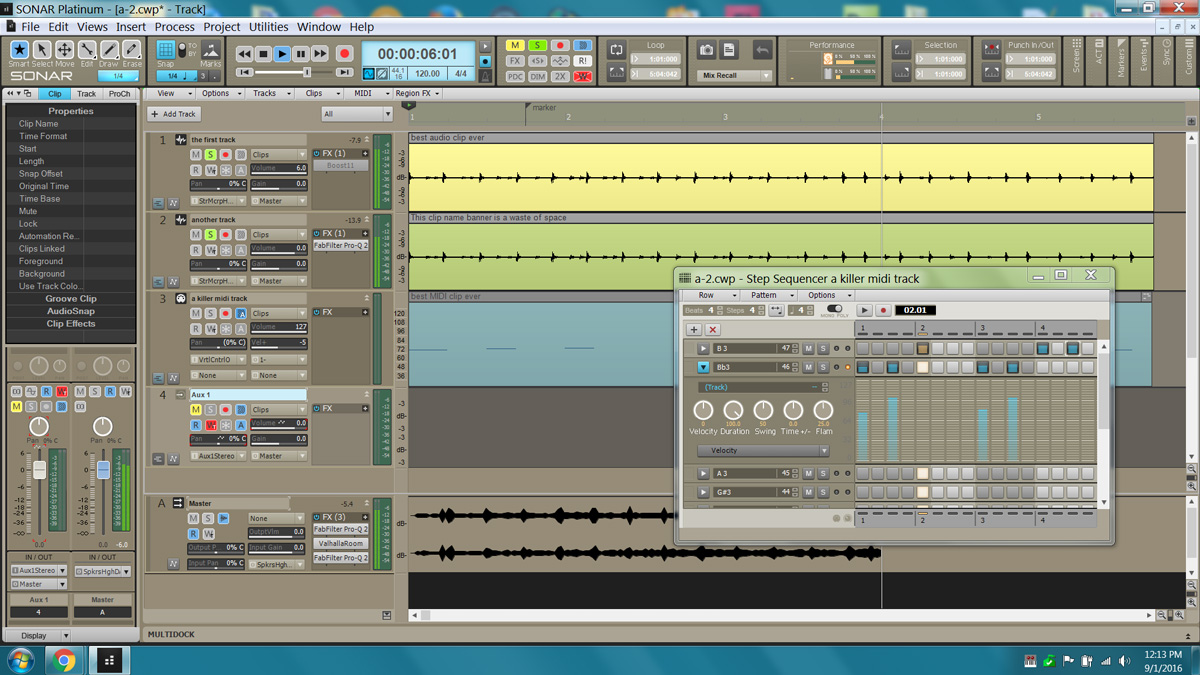The height and width of the screenshot is (675, 1200).
Task: Open the Process menu
Action: (174, 27)
